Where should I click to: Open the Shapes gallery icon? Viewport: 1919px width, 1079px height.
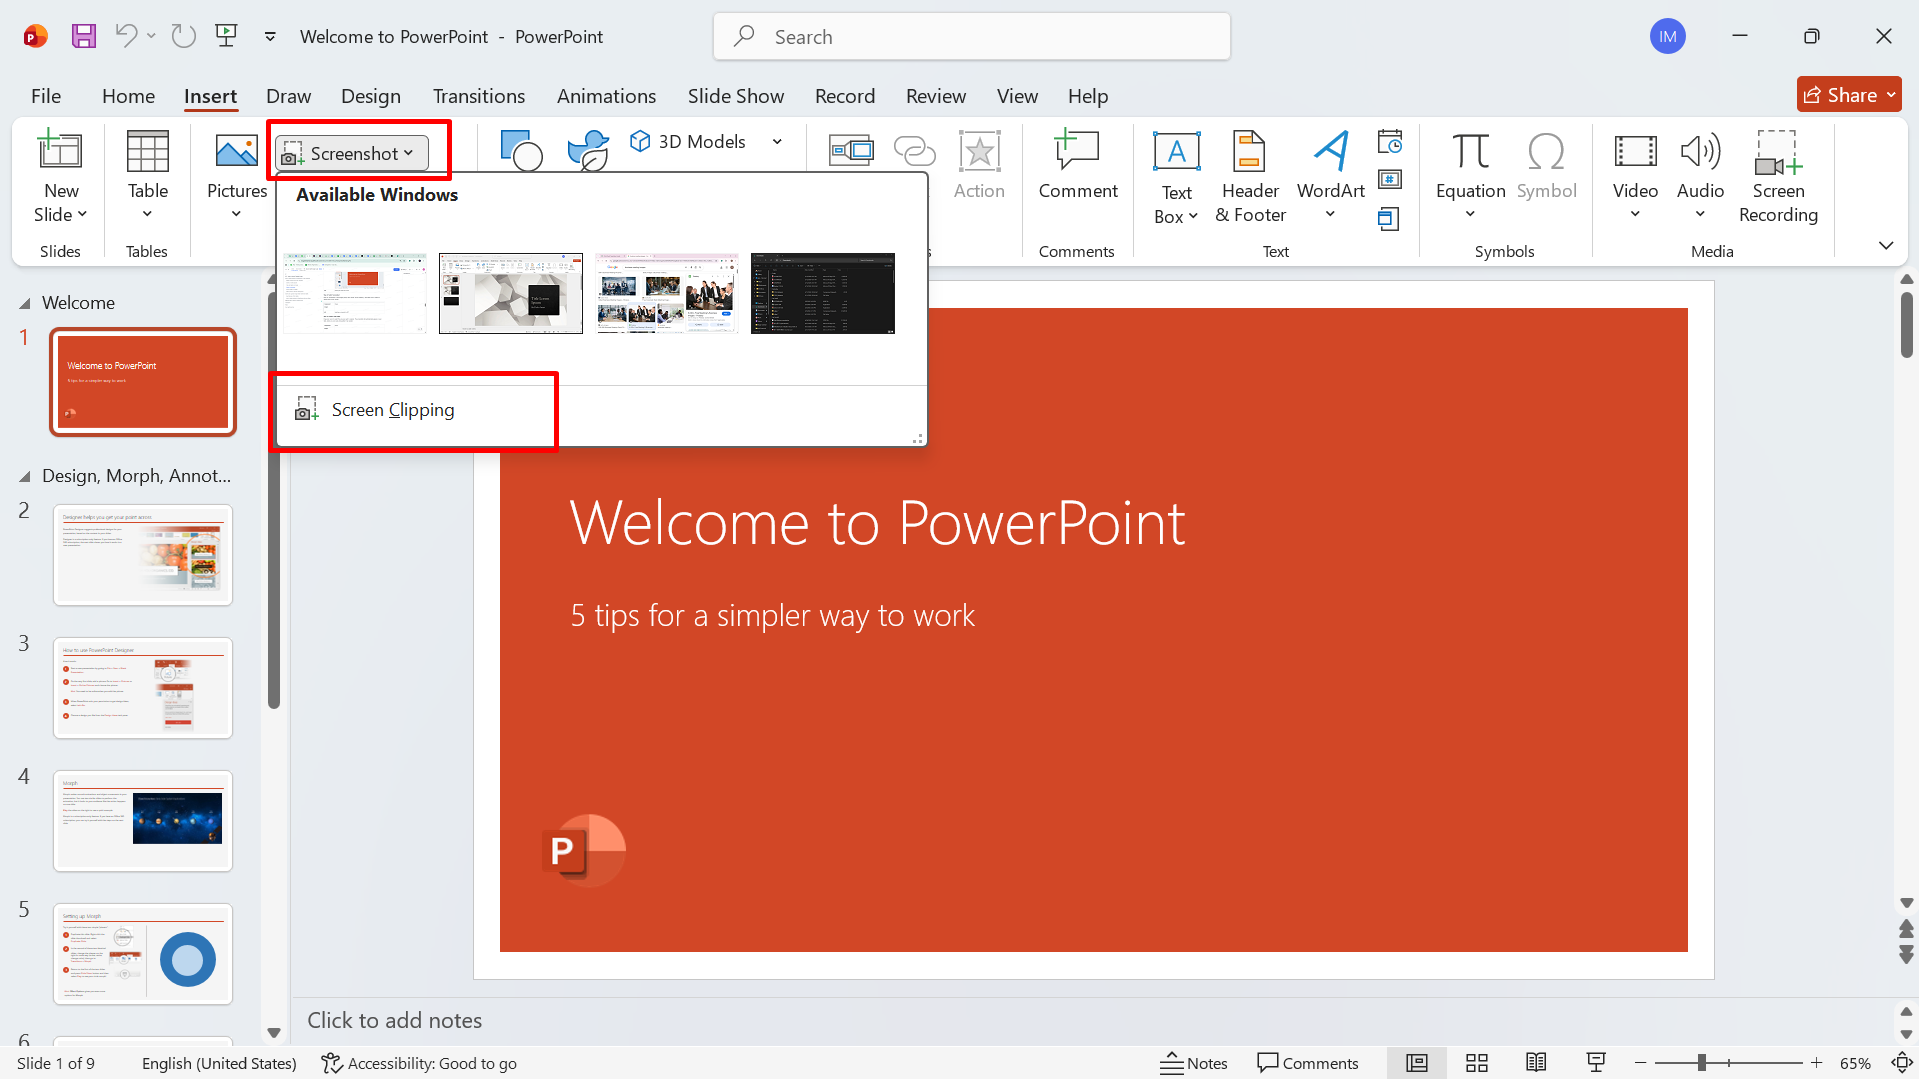[521, 150]
